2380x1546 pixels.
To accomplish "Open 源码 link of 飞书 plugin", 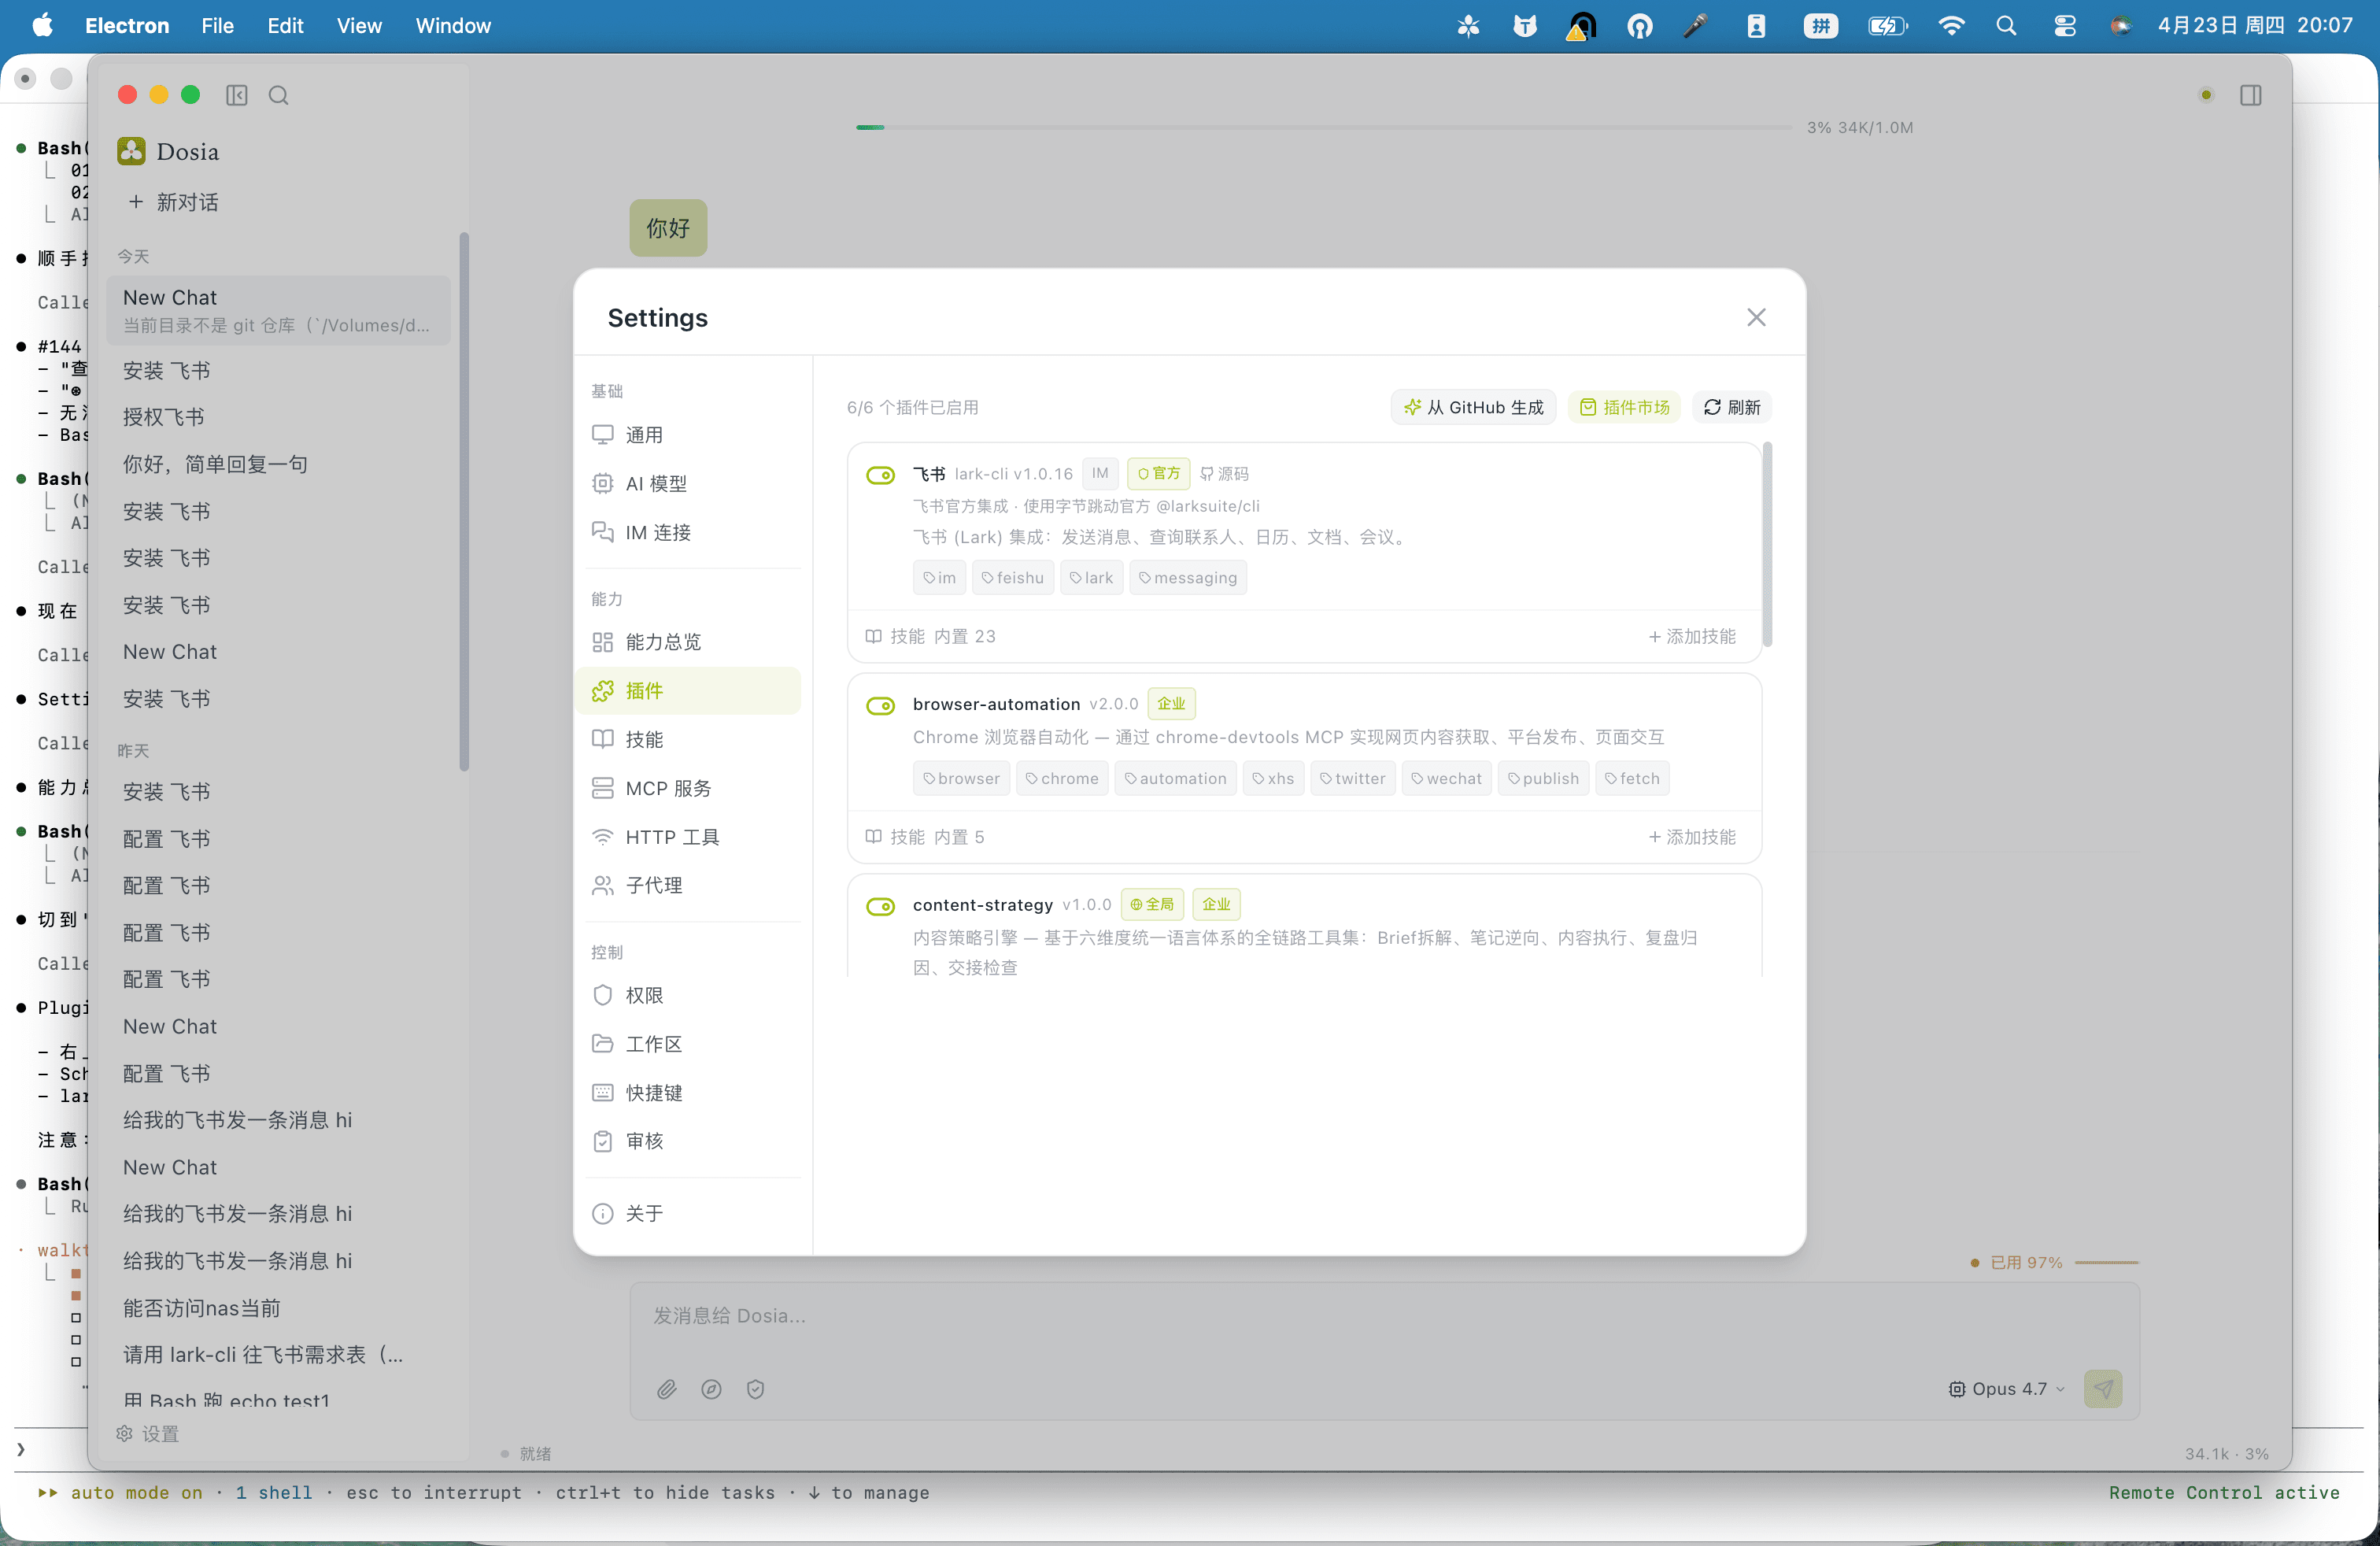I will click(1224, 474).
